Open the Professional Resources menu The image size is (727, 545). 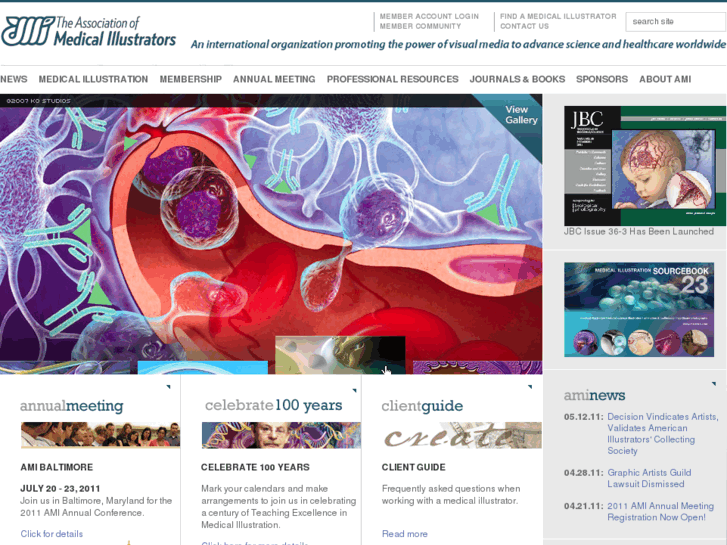(x=392, y=79)
